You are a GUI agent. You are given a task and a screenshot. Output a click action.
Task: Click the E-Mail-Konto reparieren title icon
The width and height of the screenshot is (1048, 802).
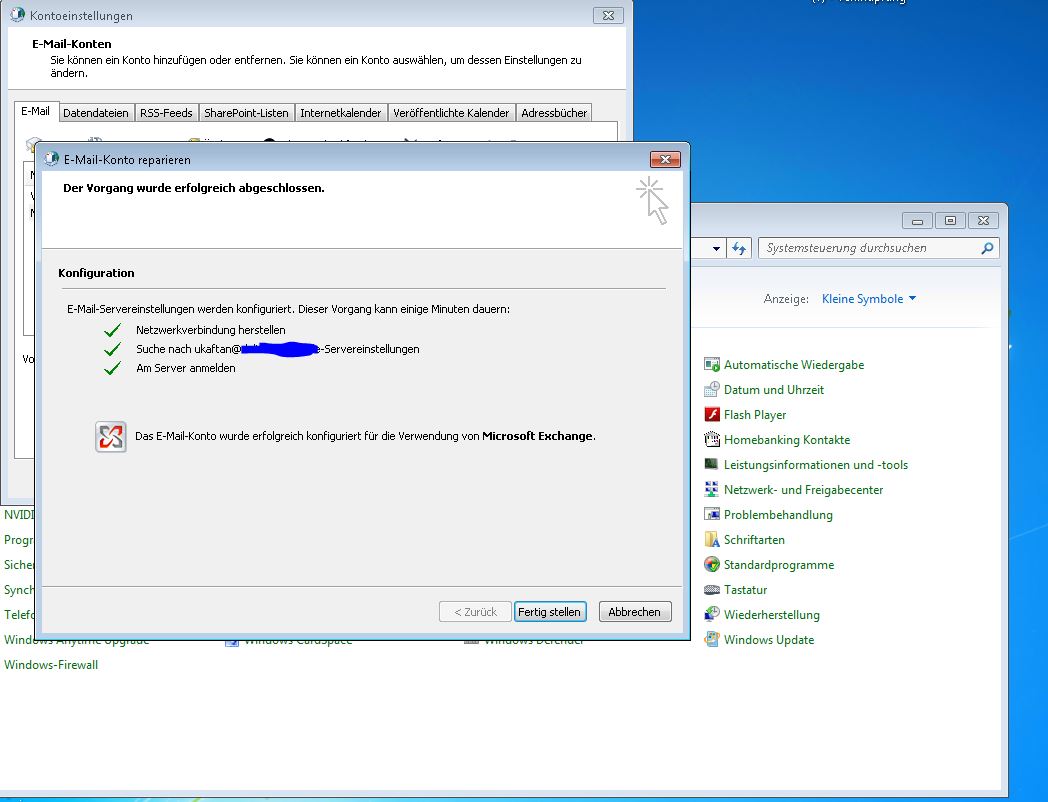tap(51, 159)
